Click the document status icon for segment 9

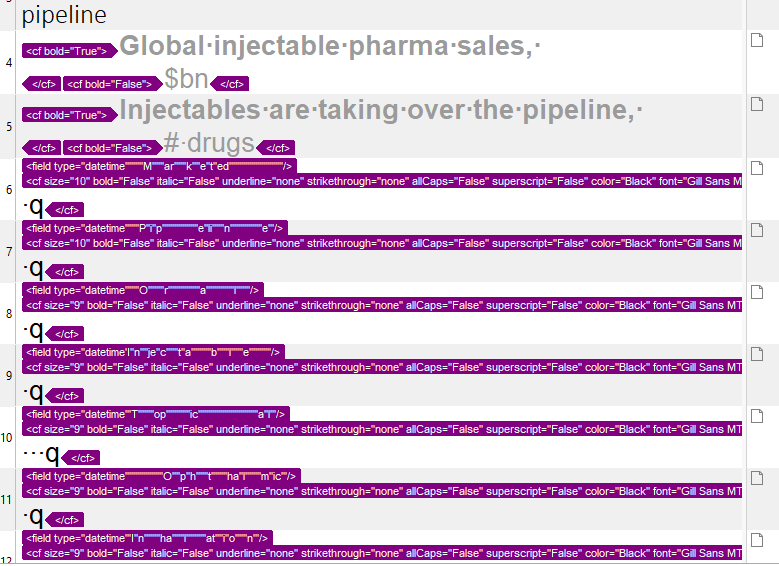click(757, 354)
